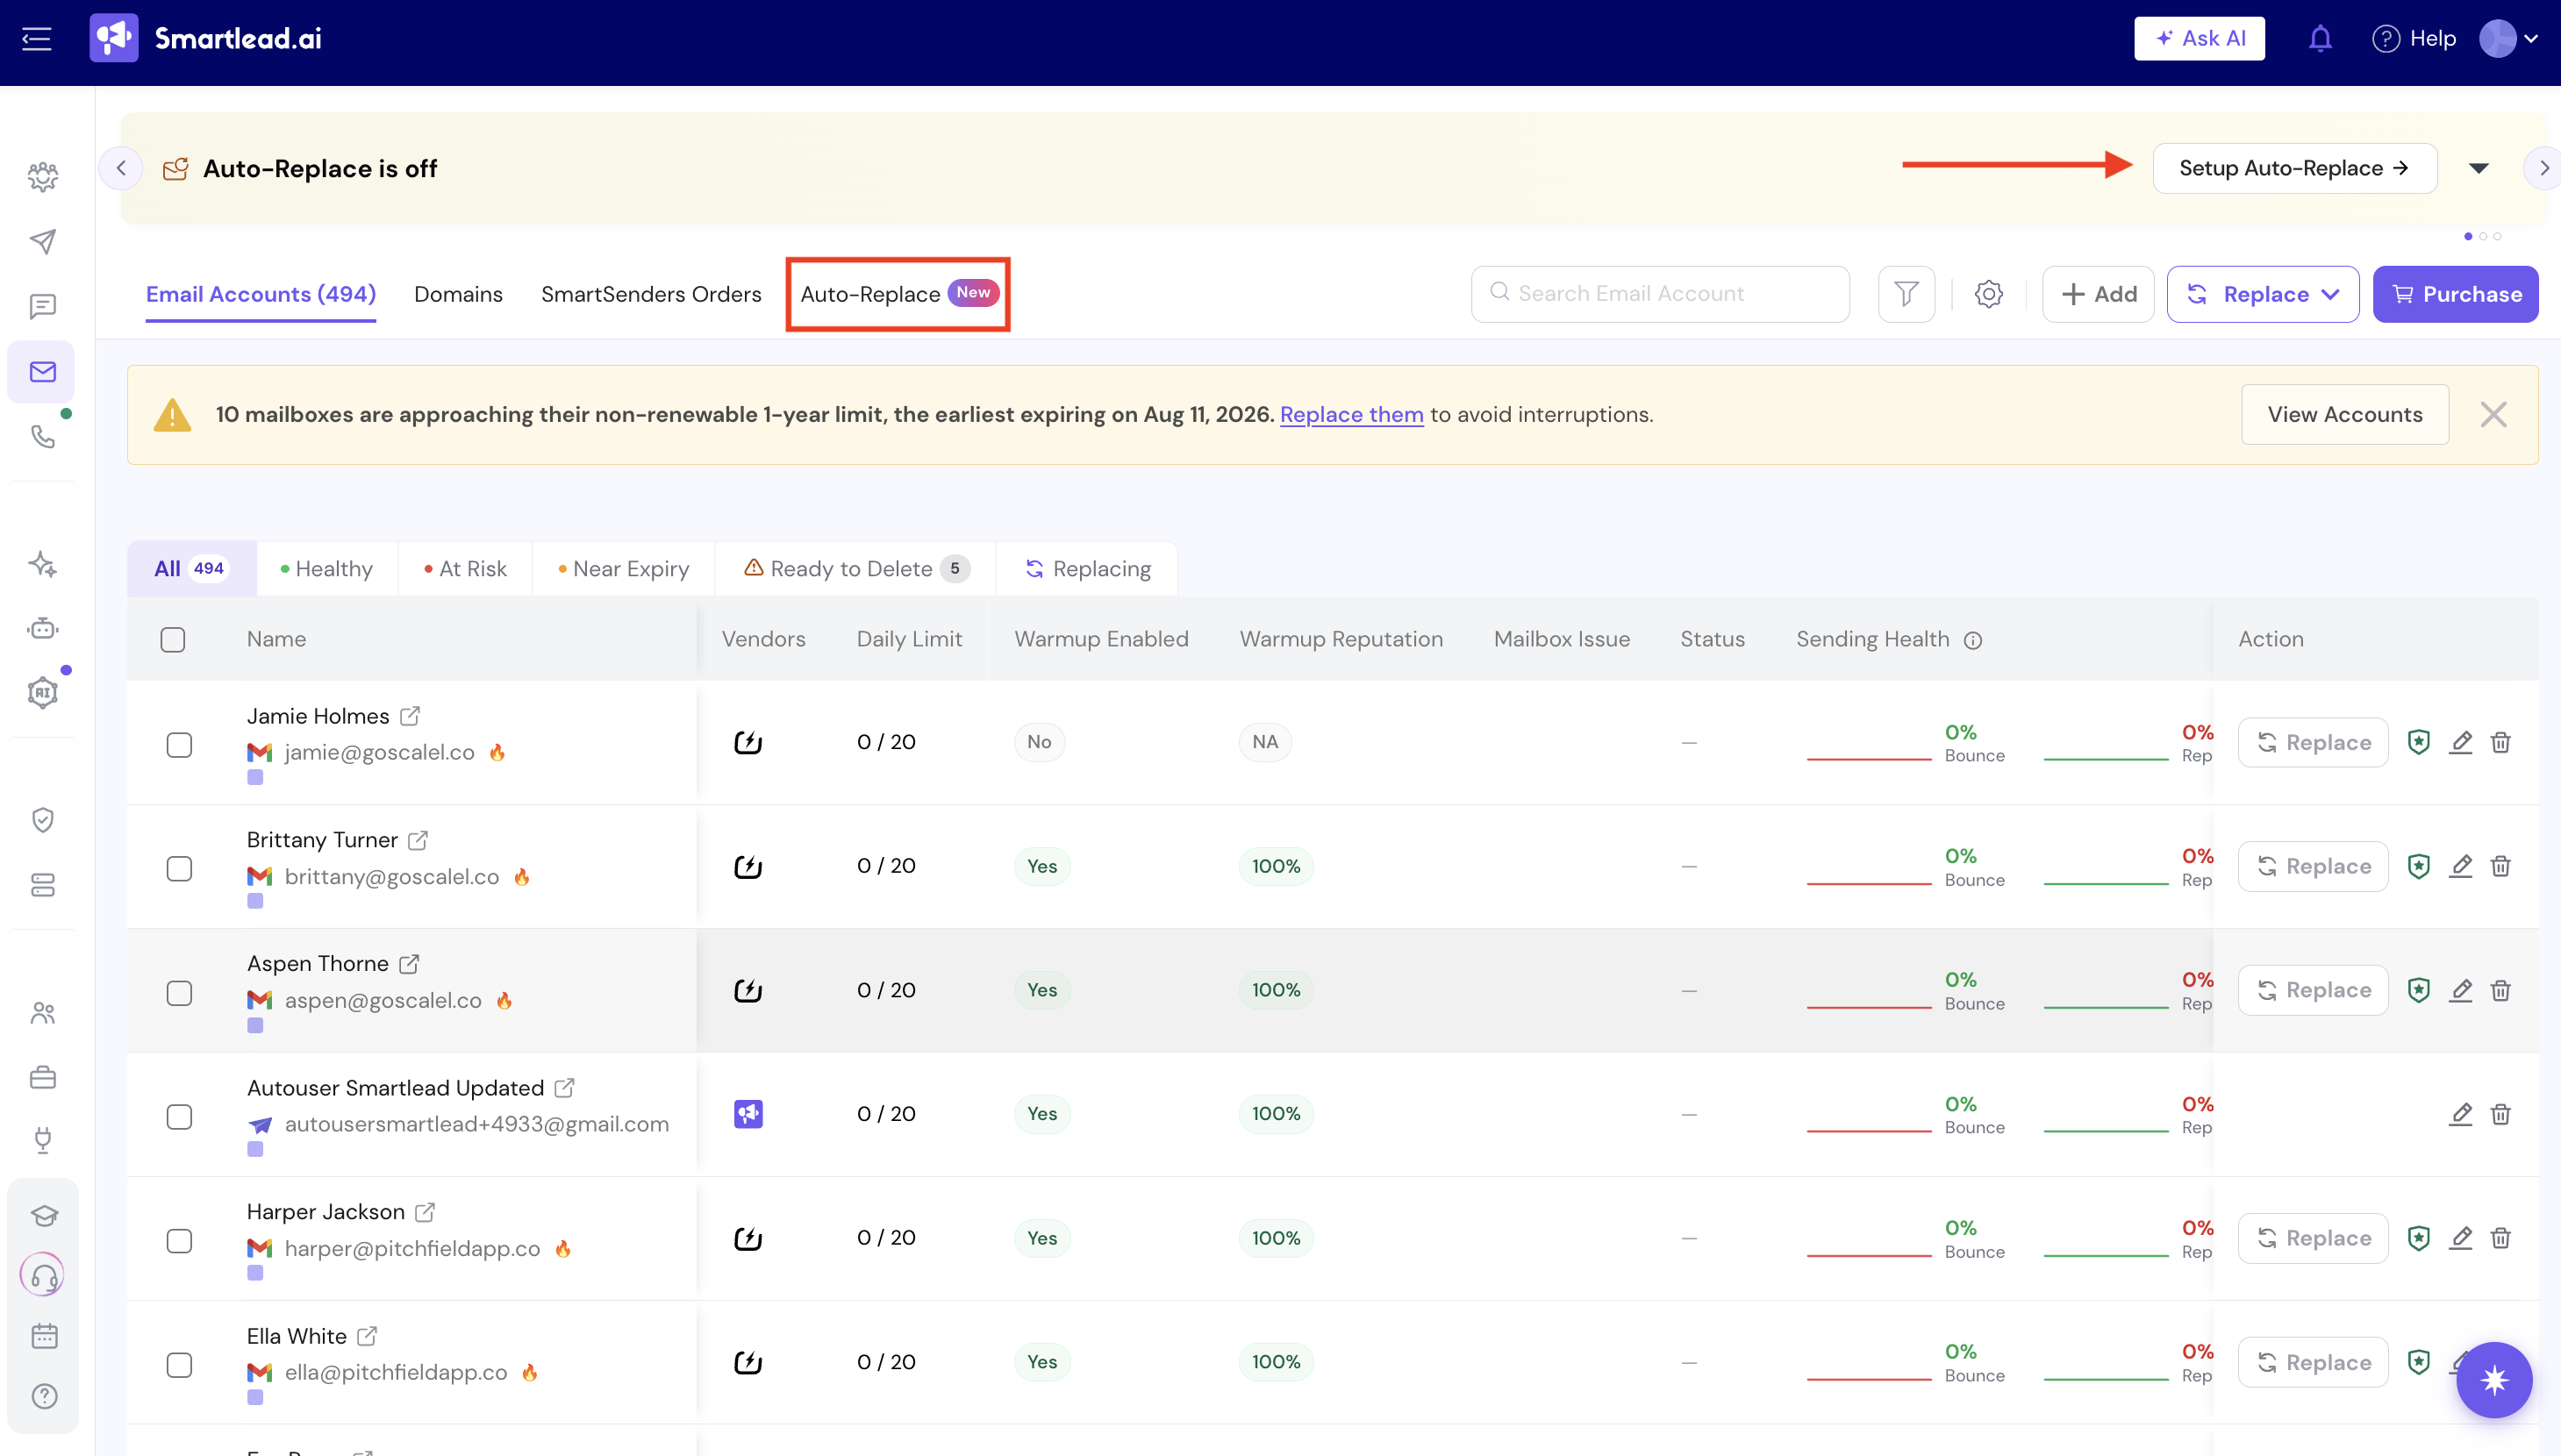Image resolution: width=2561 pixels, height=1456 pixels.
Task: Go to the SmartSenders Orders tab
Action: [651, 294]
